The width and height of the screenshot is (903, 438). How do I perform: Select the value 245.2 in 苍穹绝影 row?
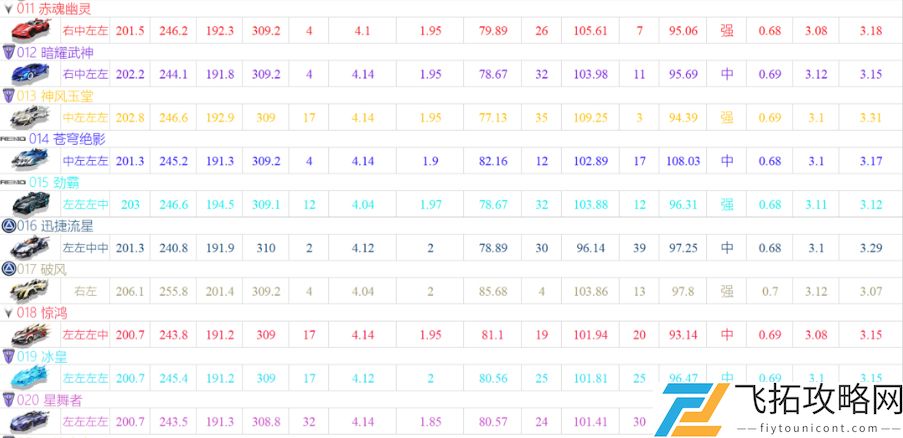click(174, 161)
